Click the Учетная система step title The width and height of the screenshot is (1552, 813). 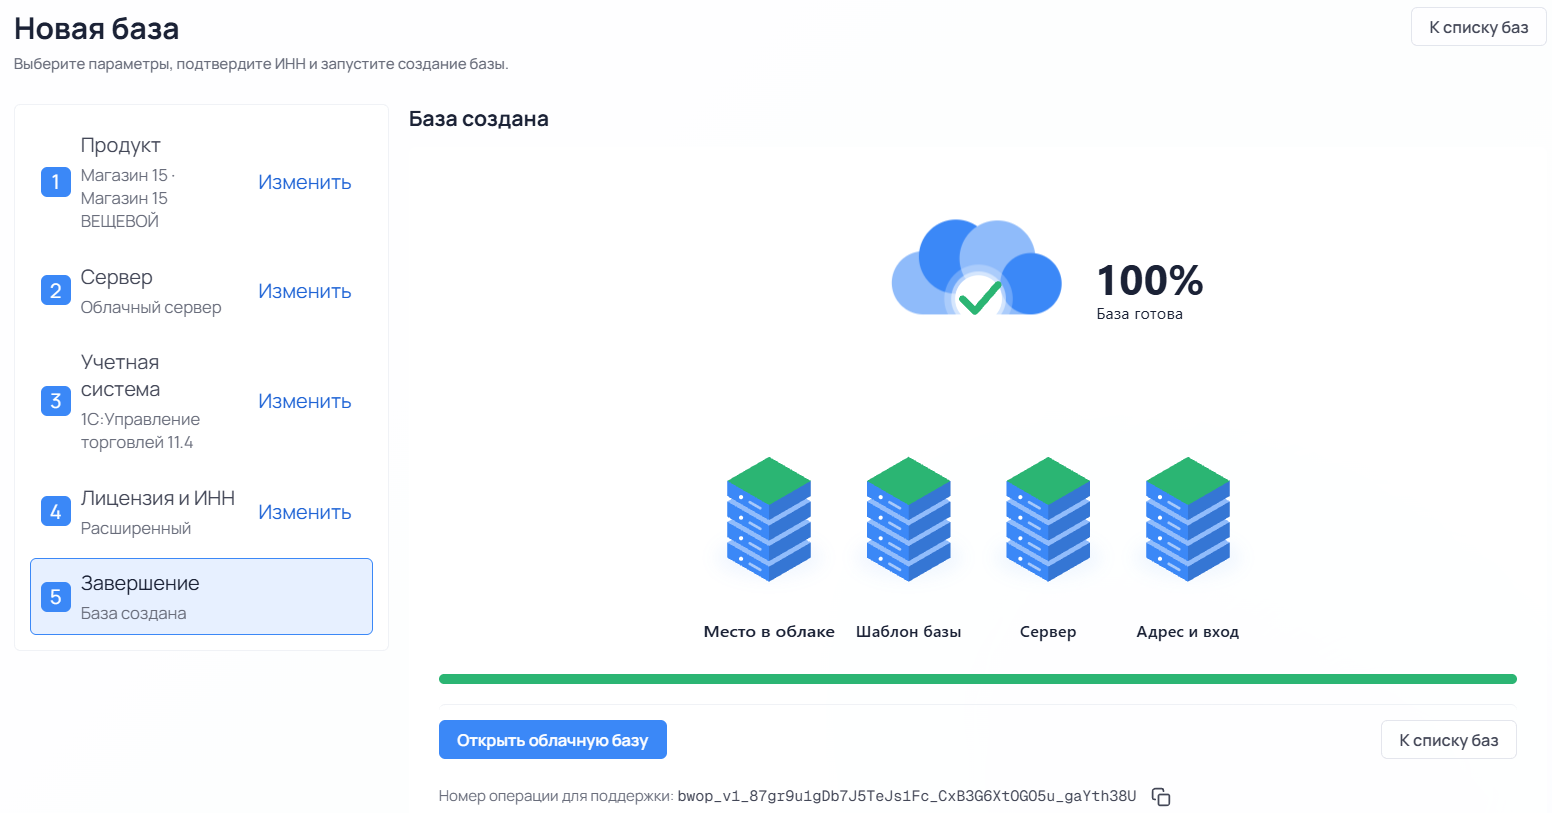[120, 376]
